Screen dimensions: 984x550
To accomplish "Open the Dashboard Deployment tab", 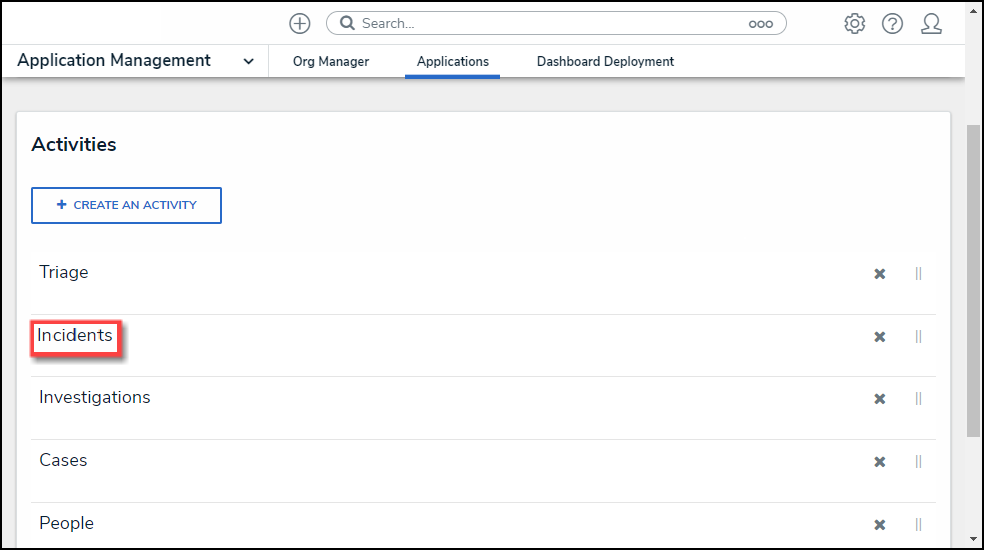I will coord(605,62).
